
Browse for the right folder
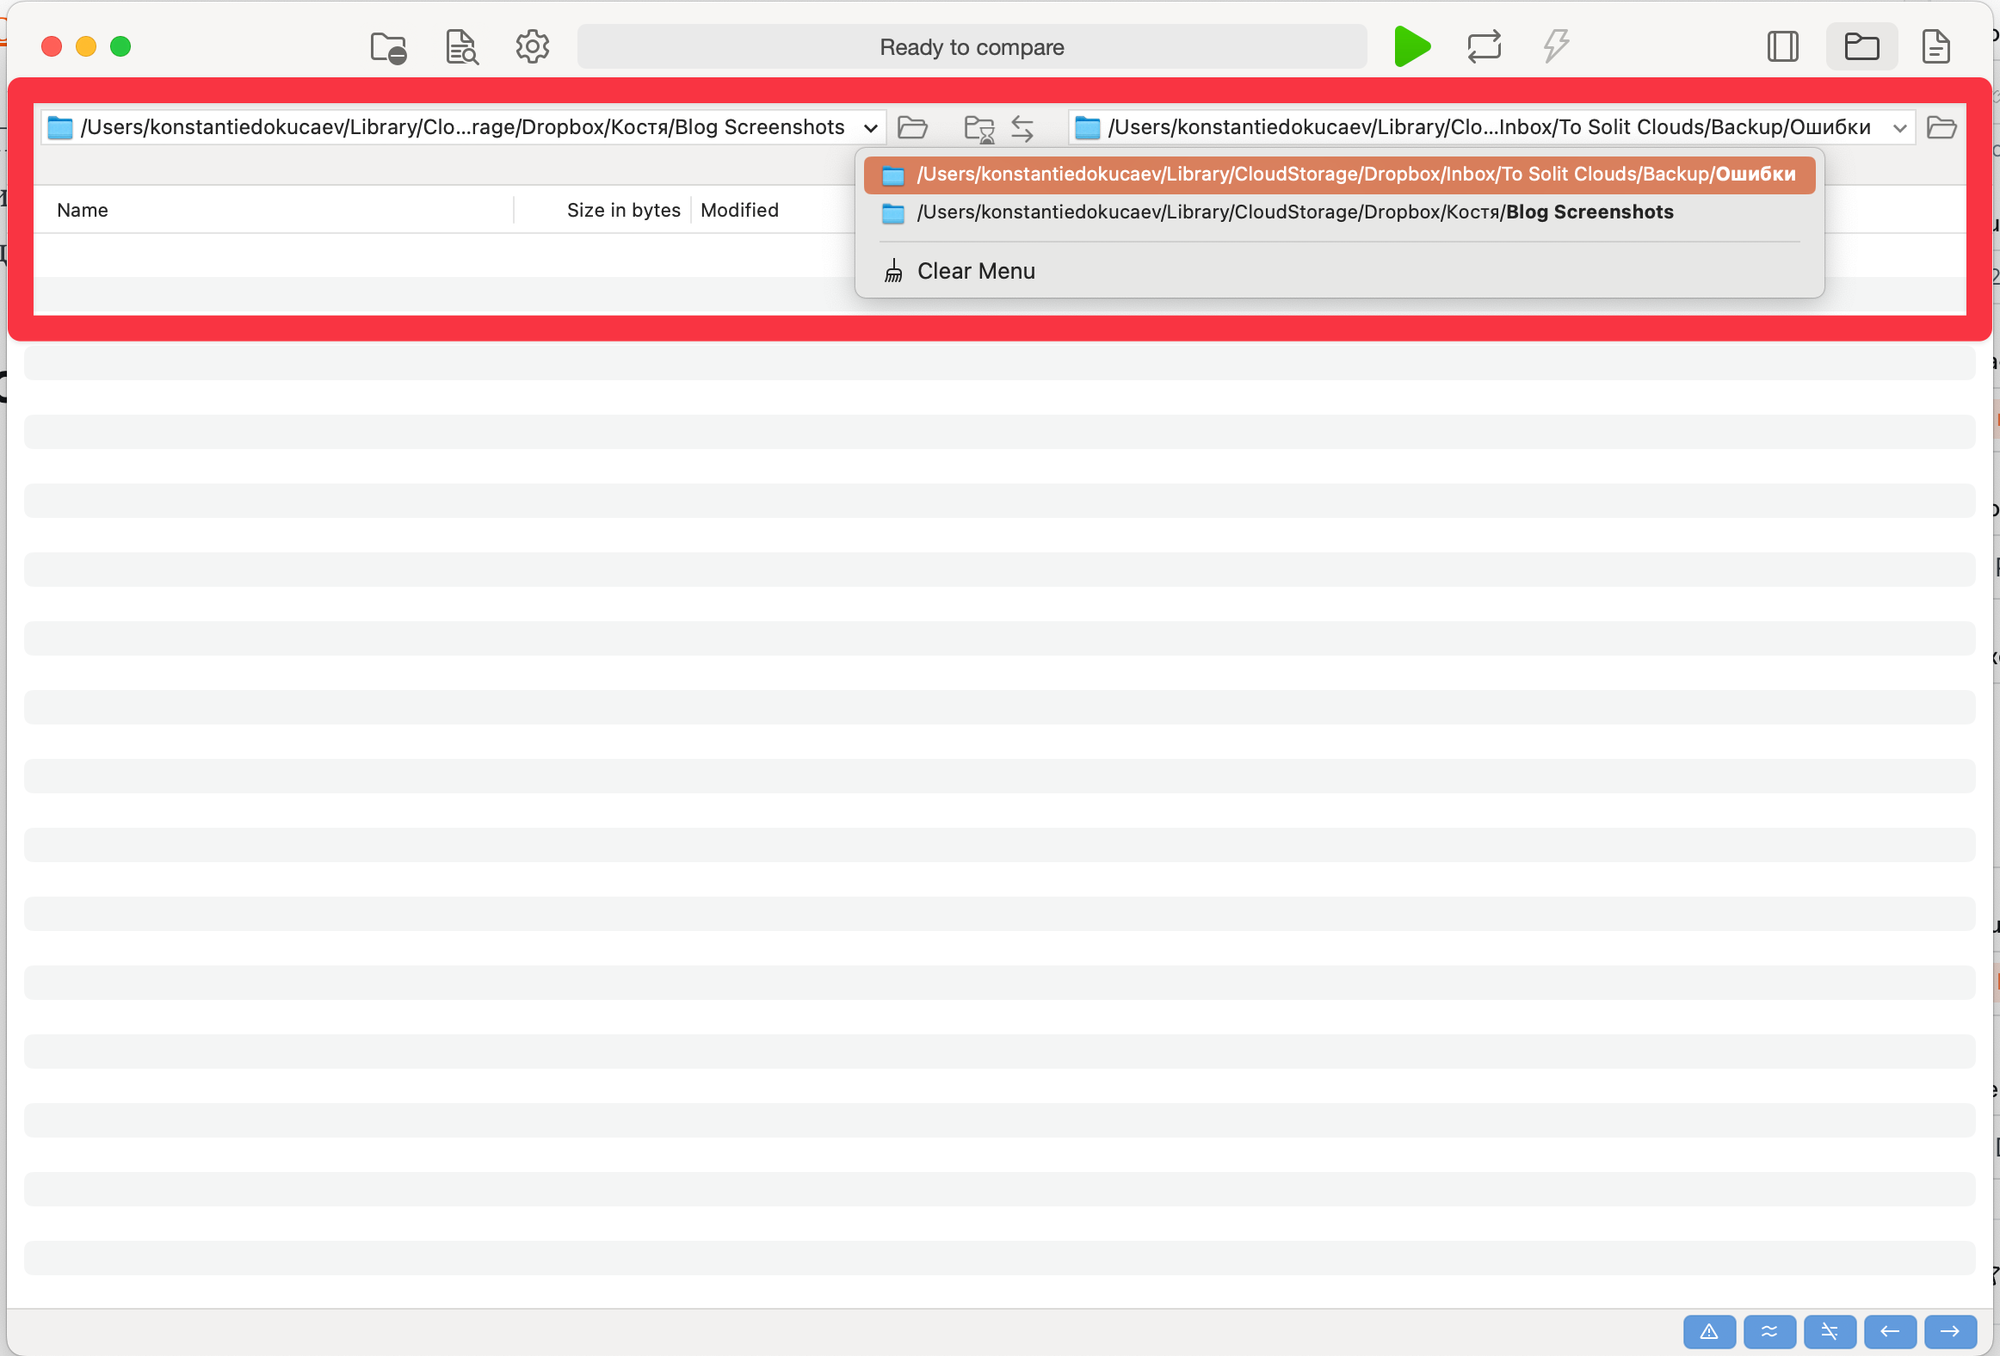tap(1941, 128)
